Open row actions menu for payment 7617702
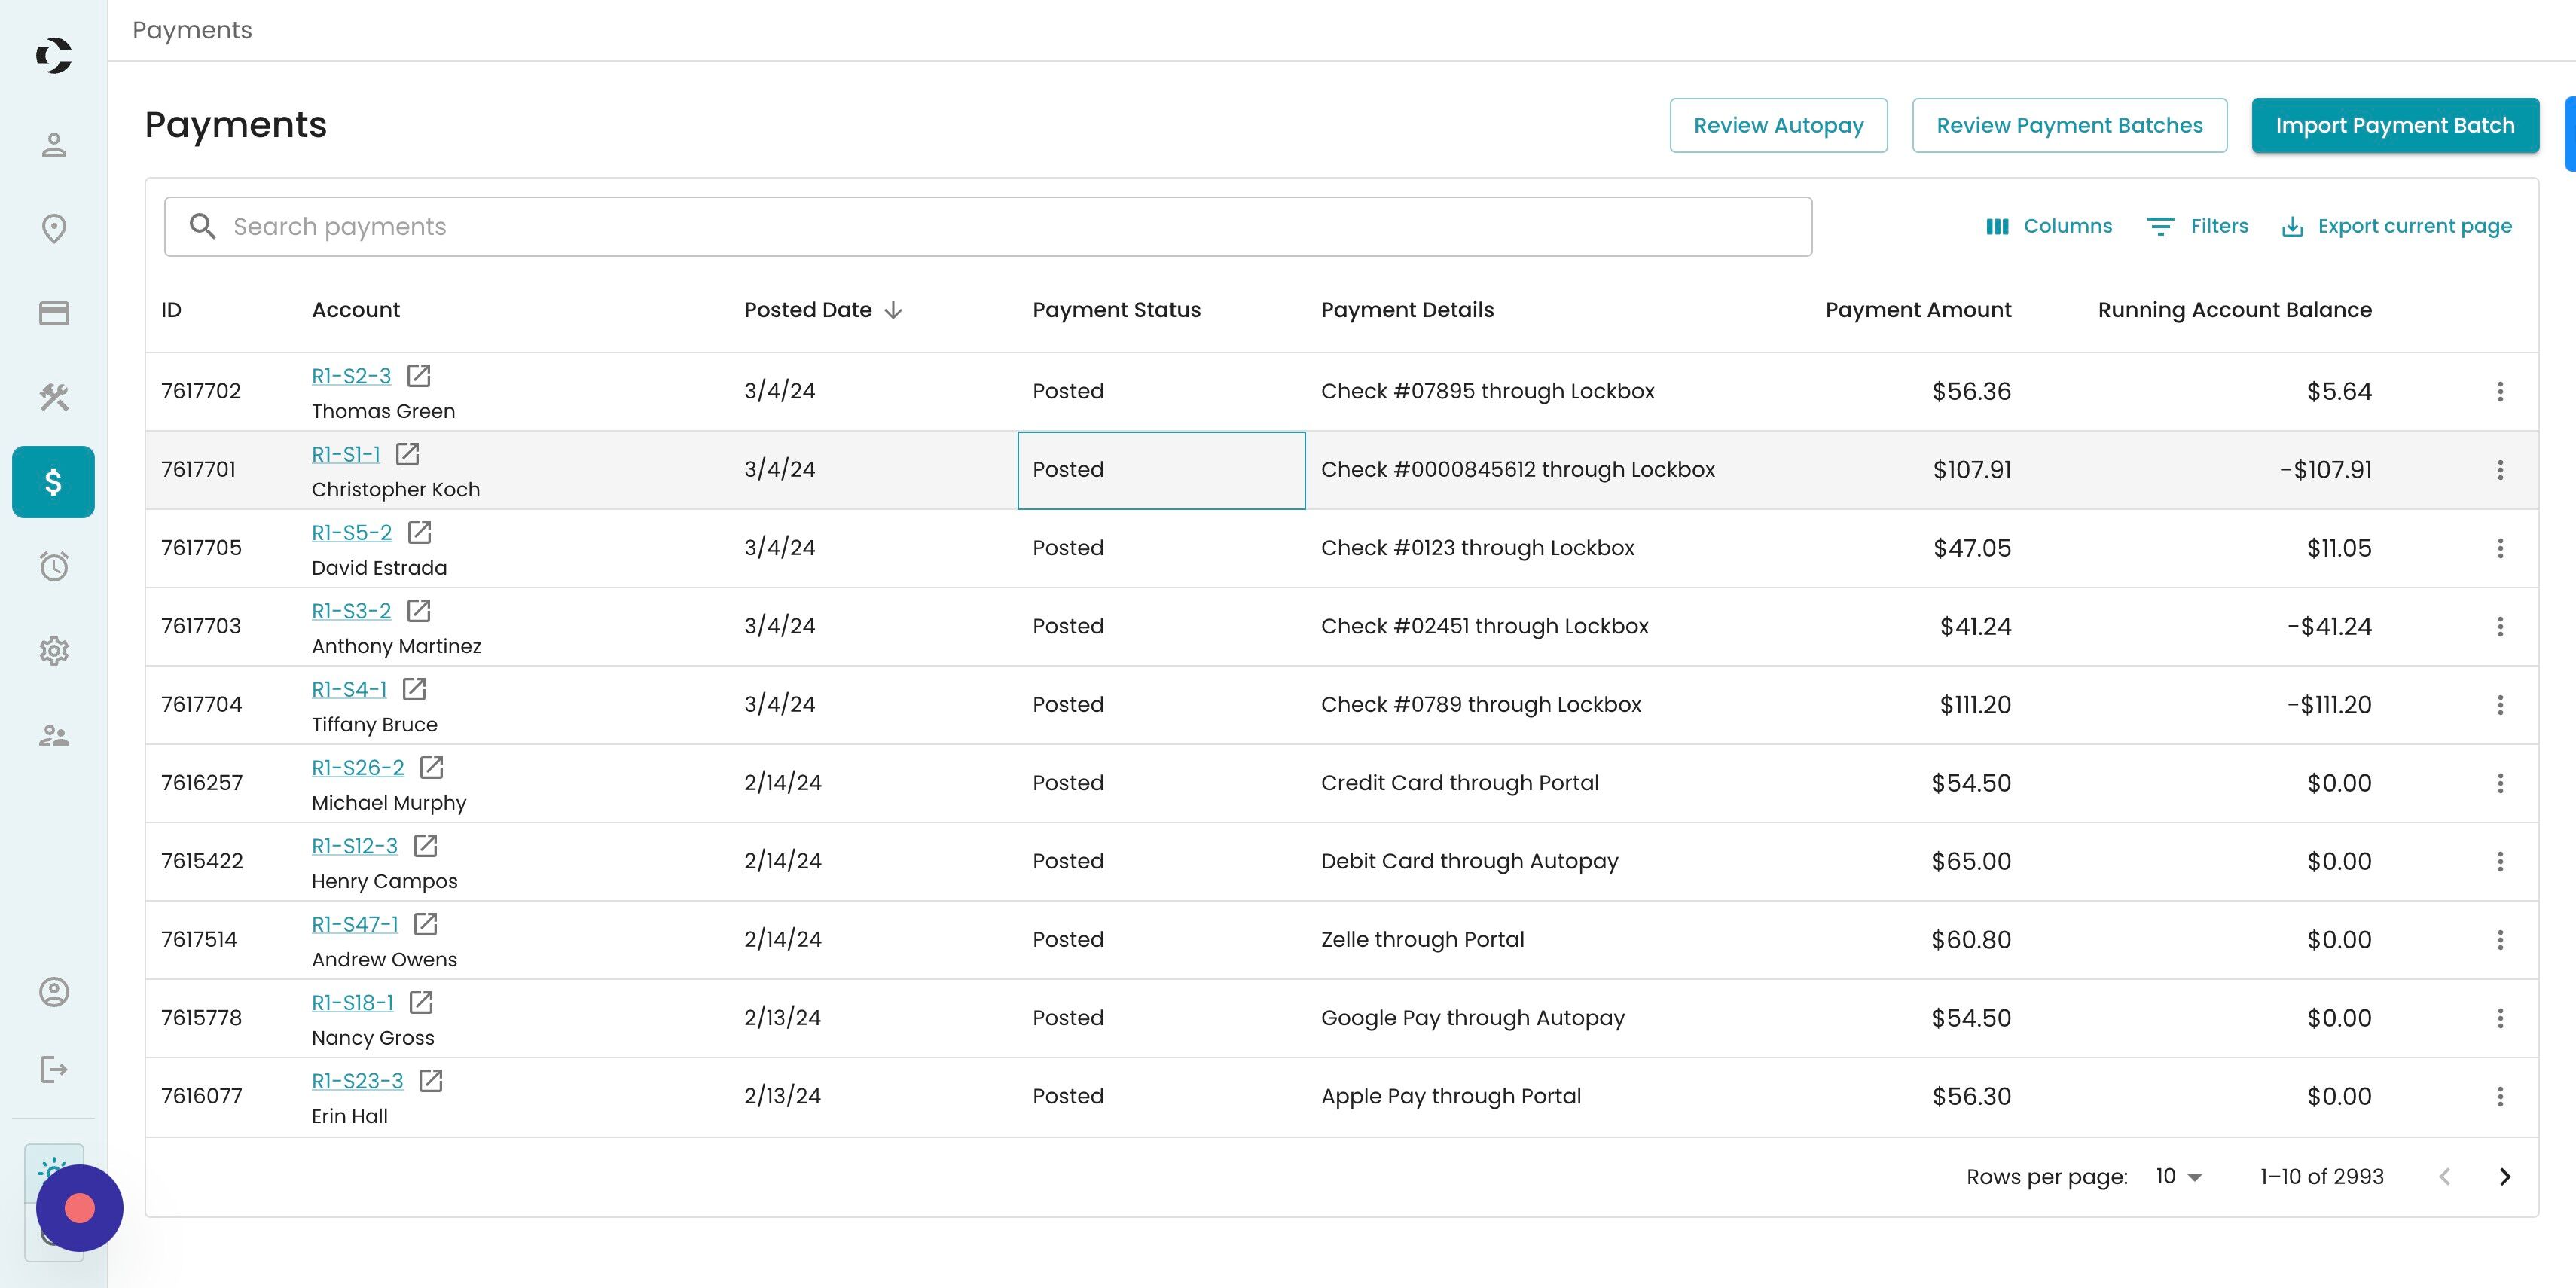Image resolution: width=2576 pixels, height=1288 pixels. click(2500, 392)
